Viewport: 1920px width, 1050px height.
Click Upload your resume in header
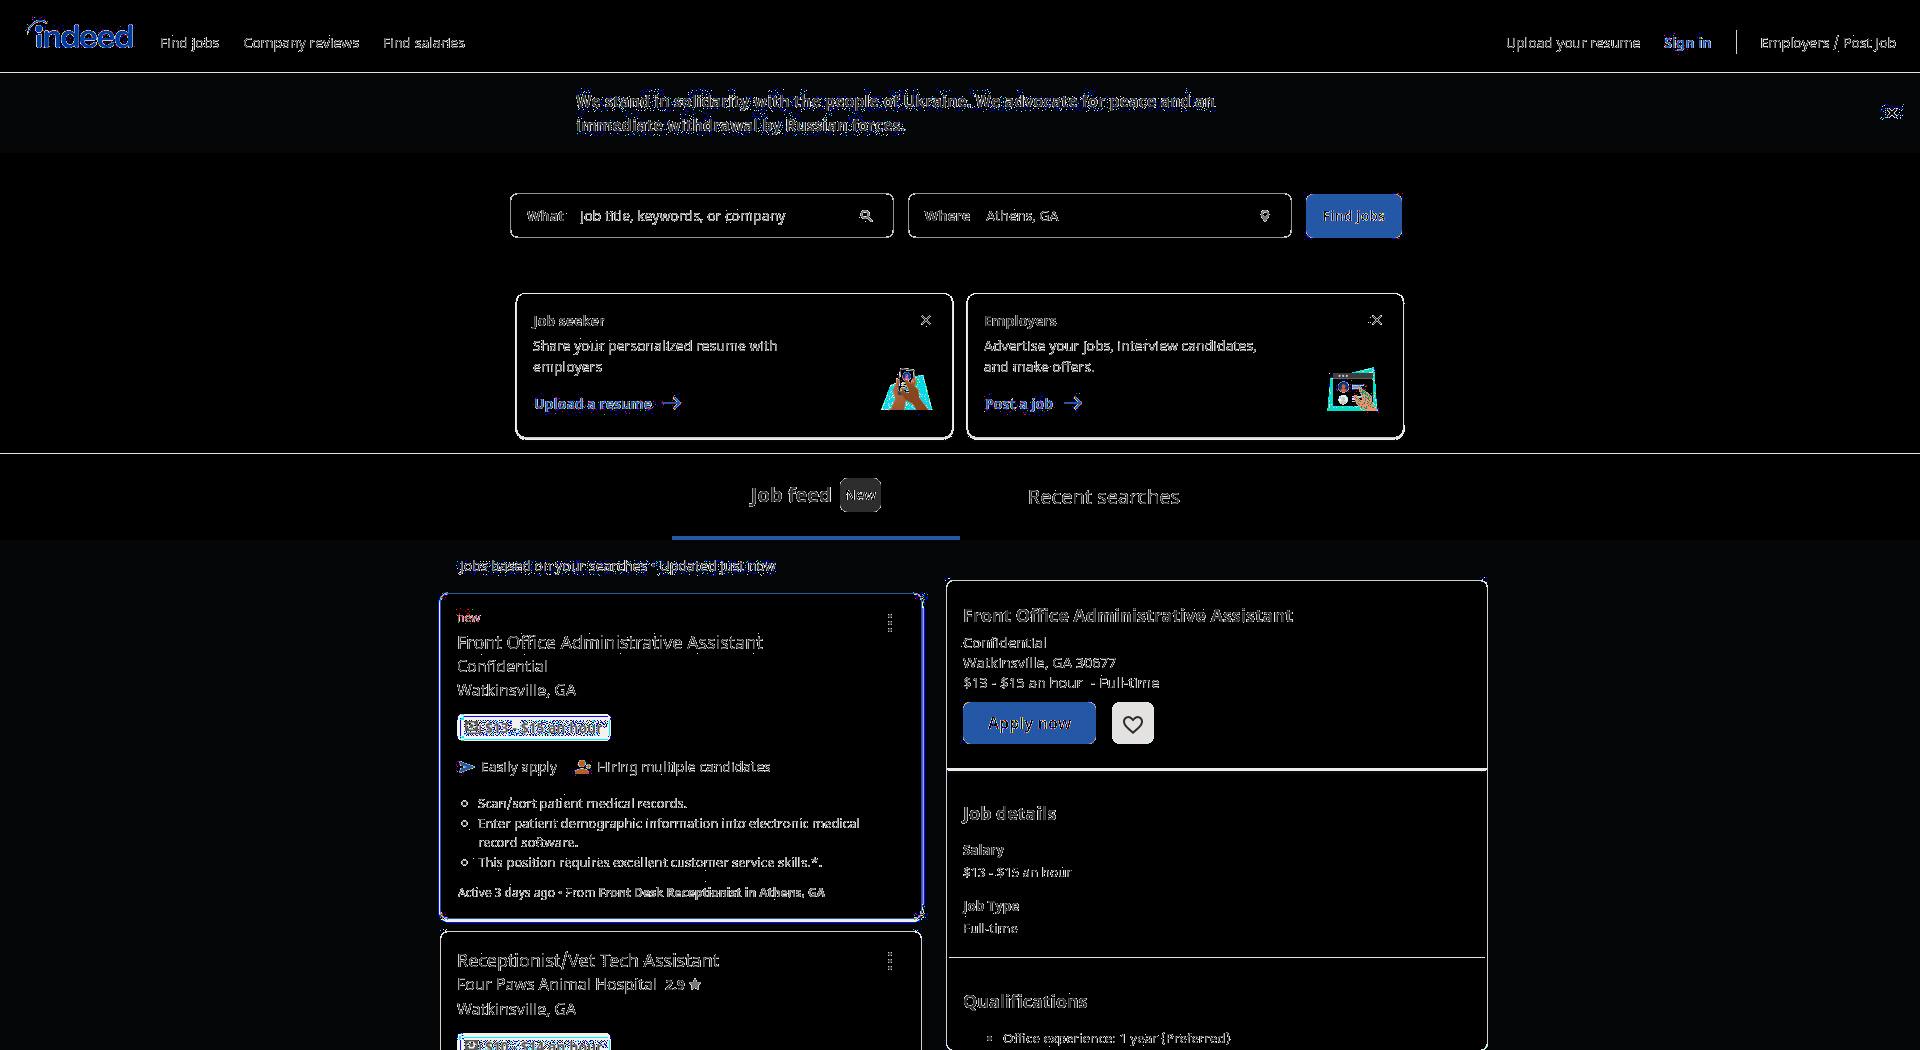click(1573, 43)
